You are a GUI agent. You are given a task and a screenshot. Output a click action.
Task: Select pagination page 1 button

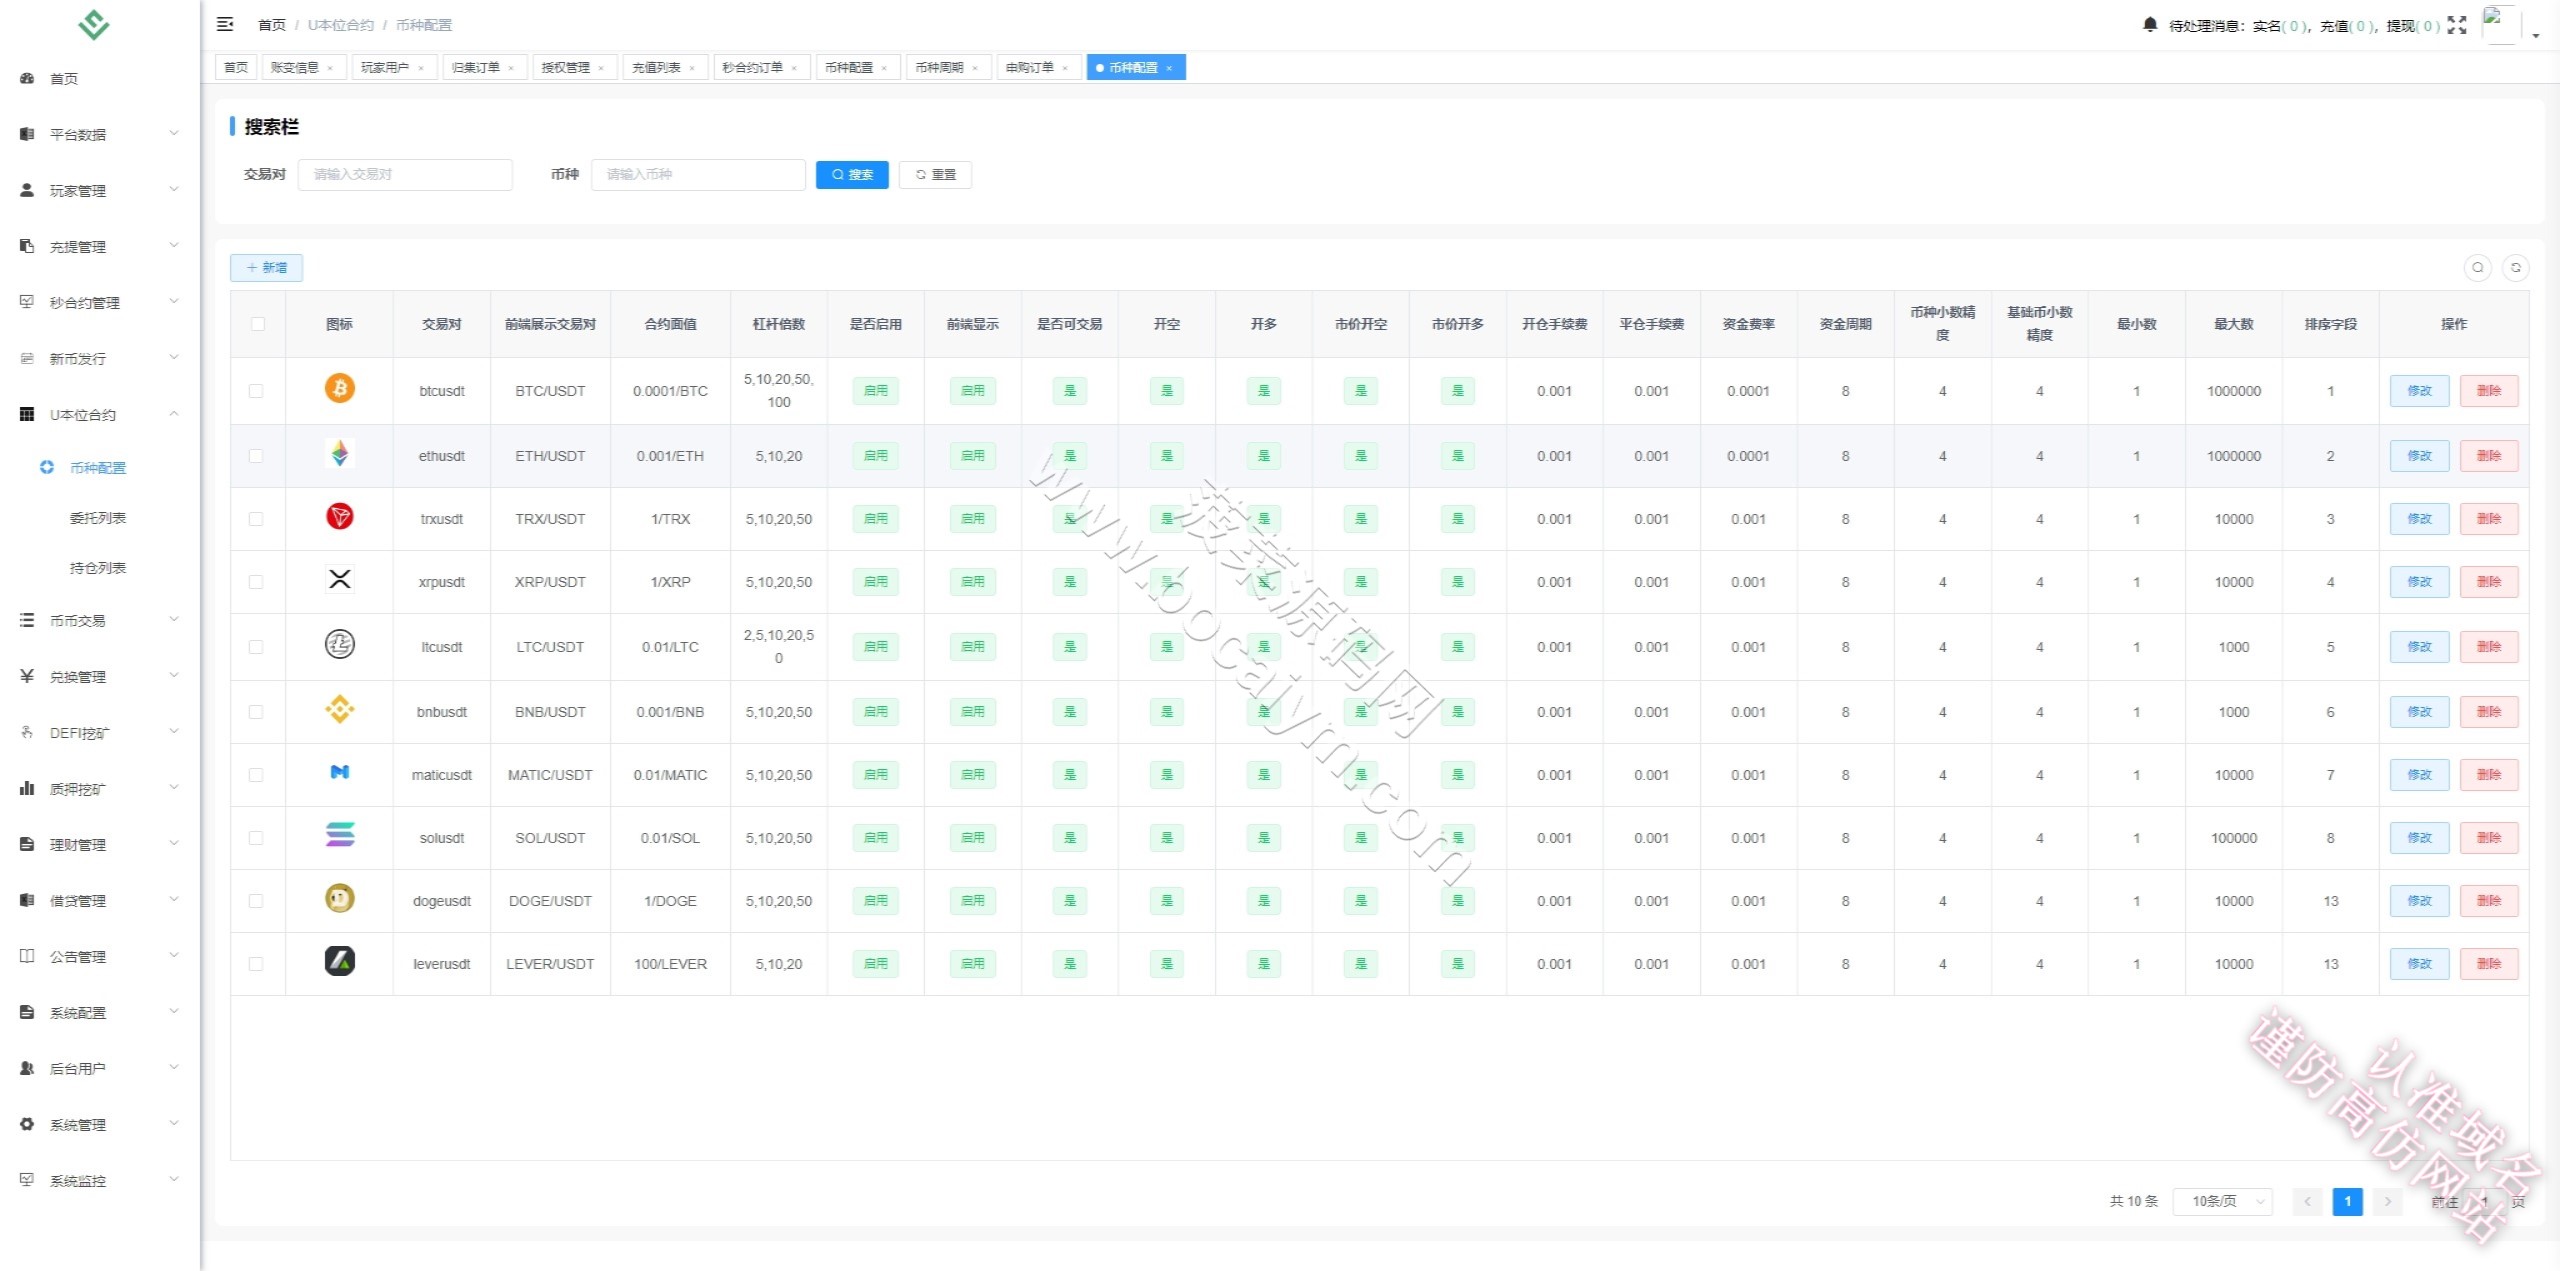[2347, 1201]
